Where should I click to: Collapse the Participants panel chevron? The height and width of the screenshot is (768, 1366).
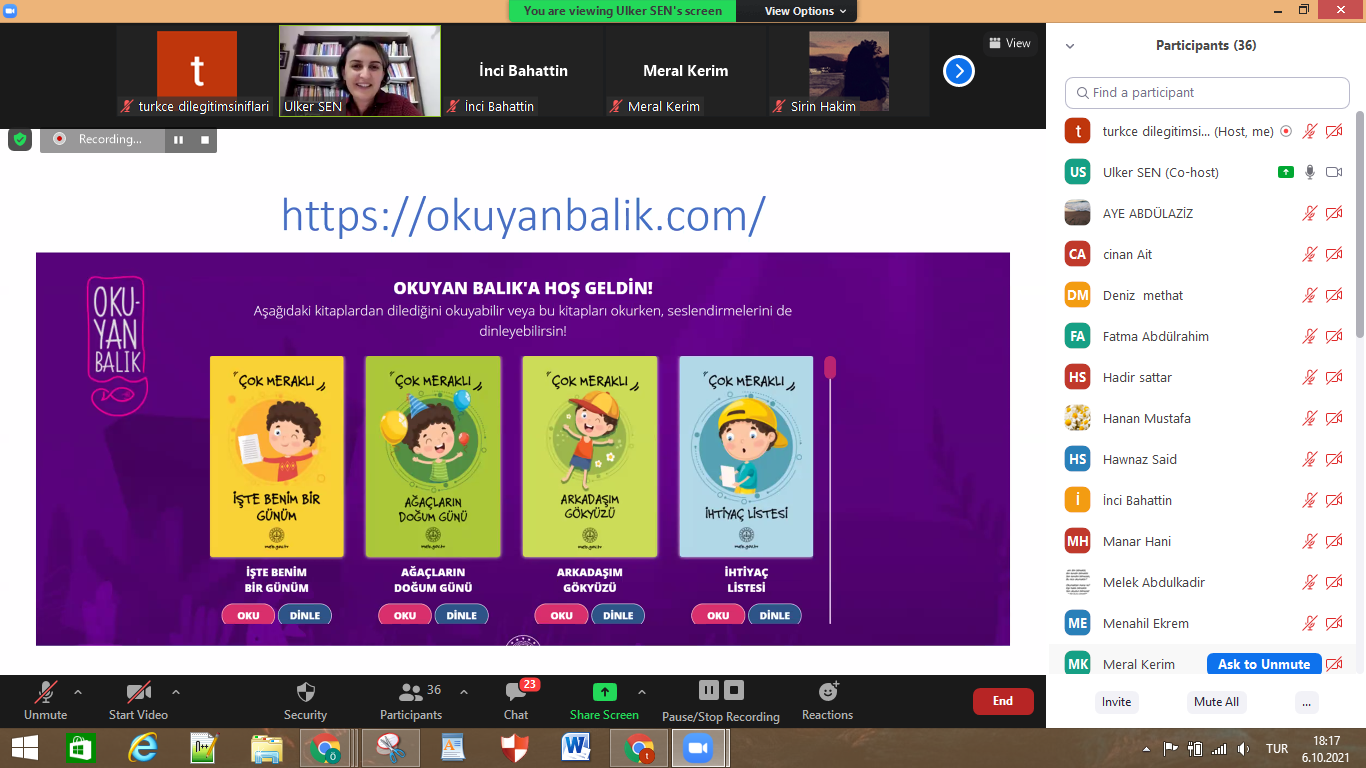click(x=1070, y=46)
